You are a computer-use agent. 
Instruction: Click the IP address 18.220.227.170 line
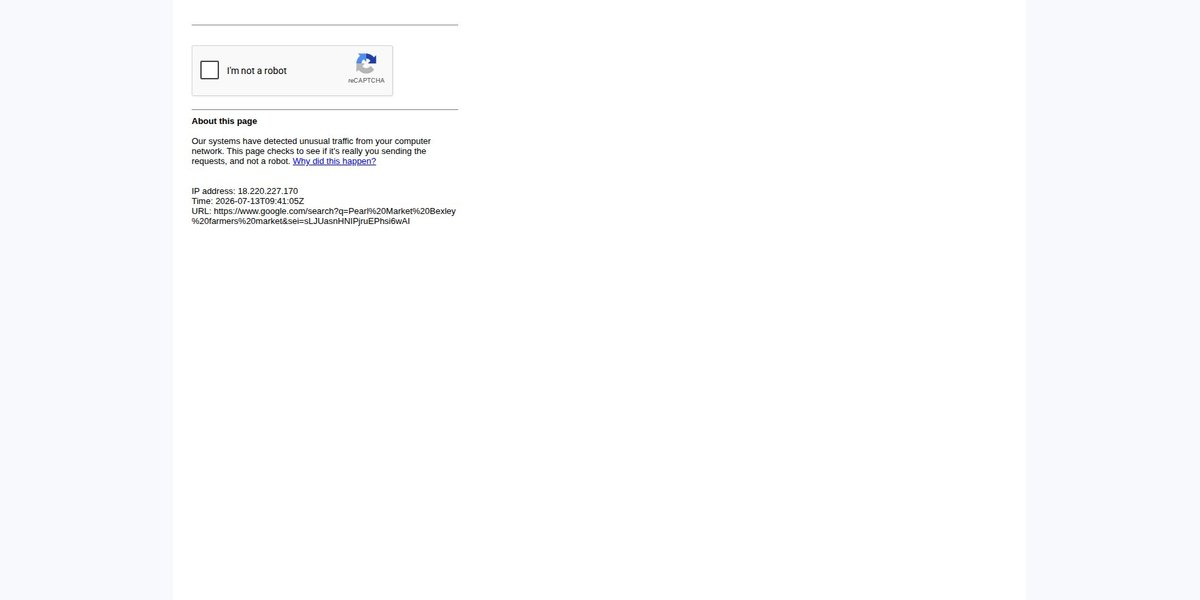[x=245, y=191]
